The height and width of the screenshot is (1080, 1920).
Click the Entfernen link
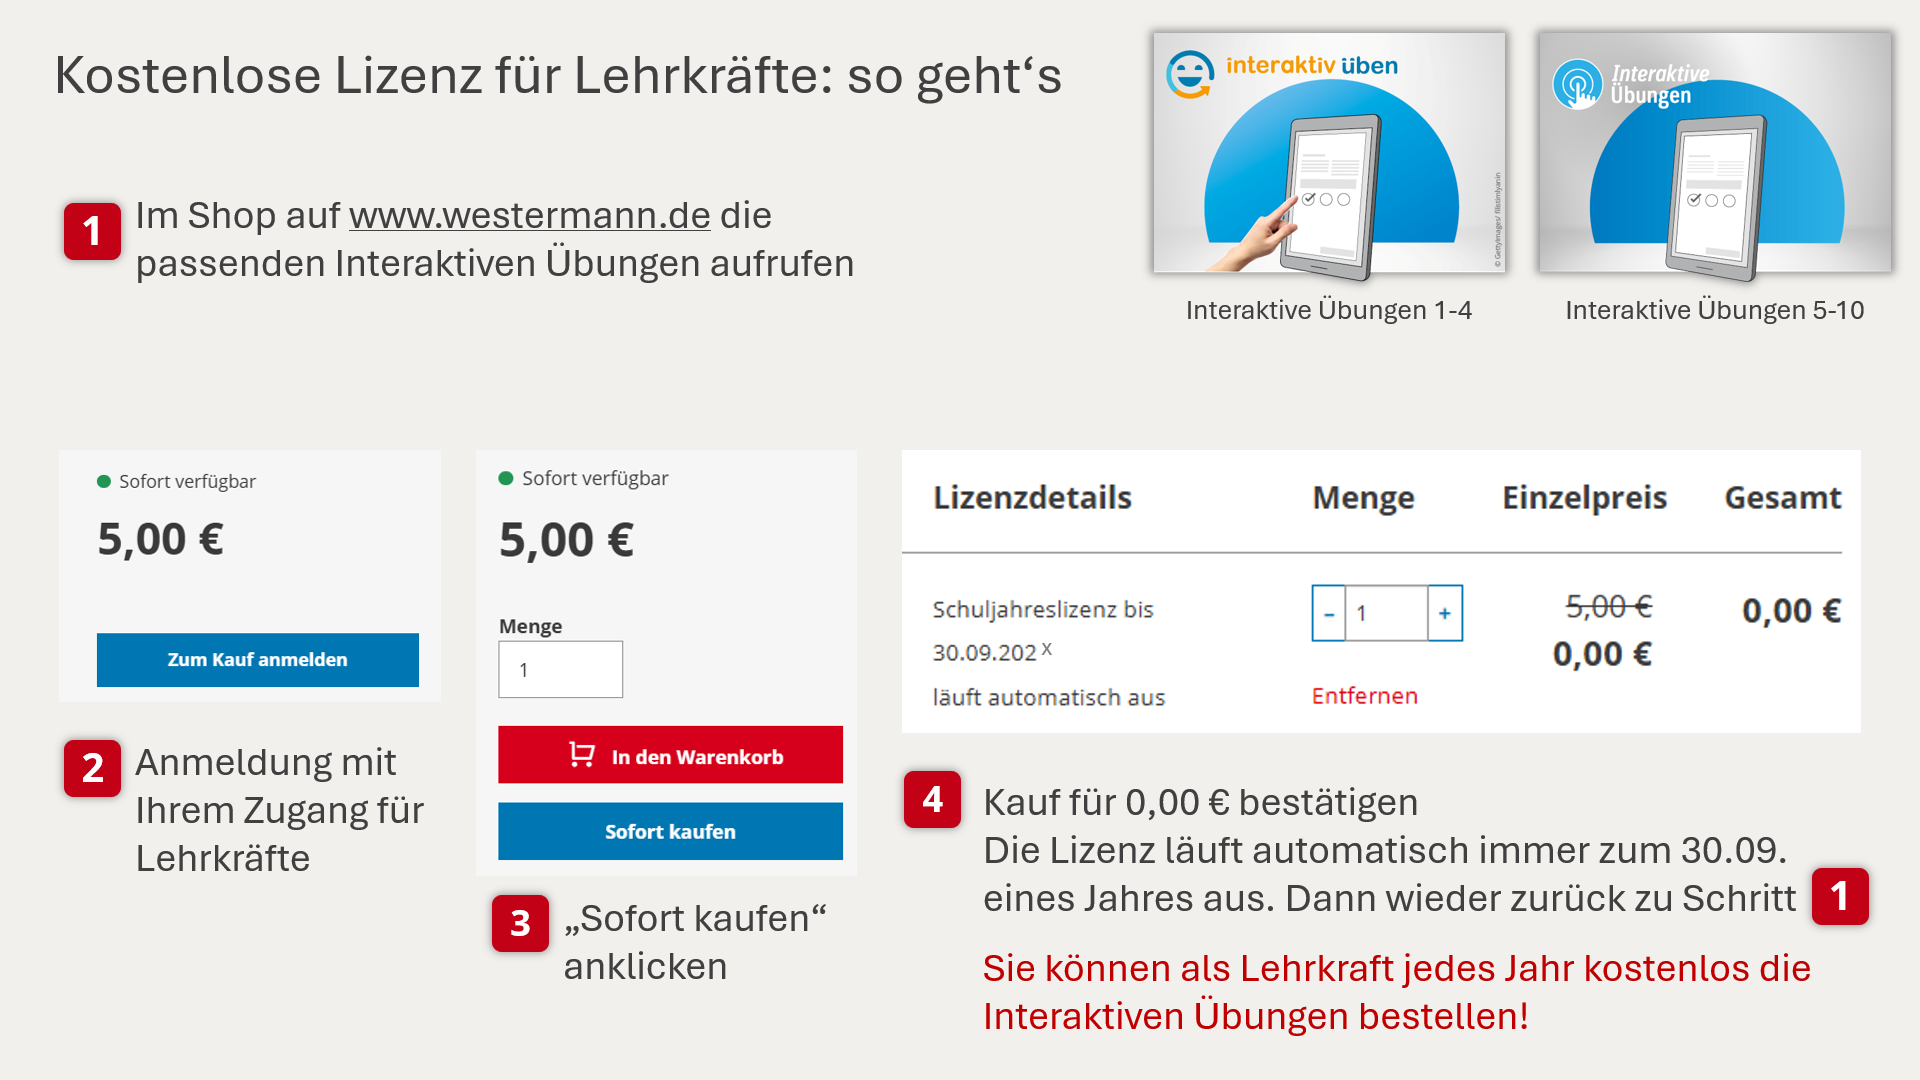1364,696
